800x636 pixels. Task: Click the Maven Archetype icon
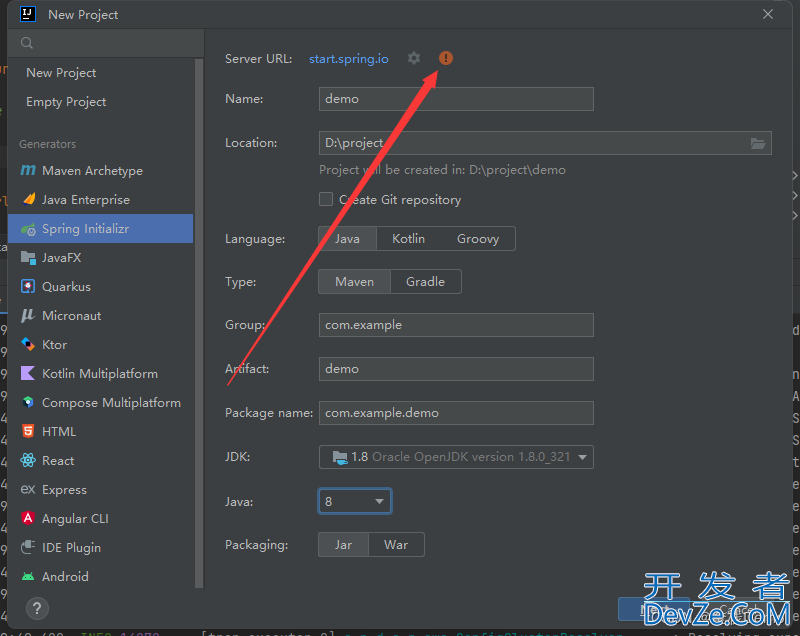[28, 170]
